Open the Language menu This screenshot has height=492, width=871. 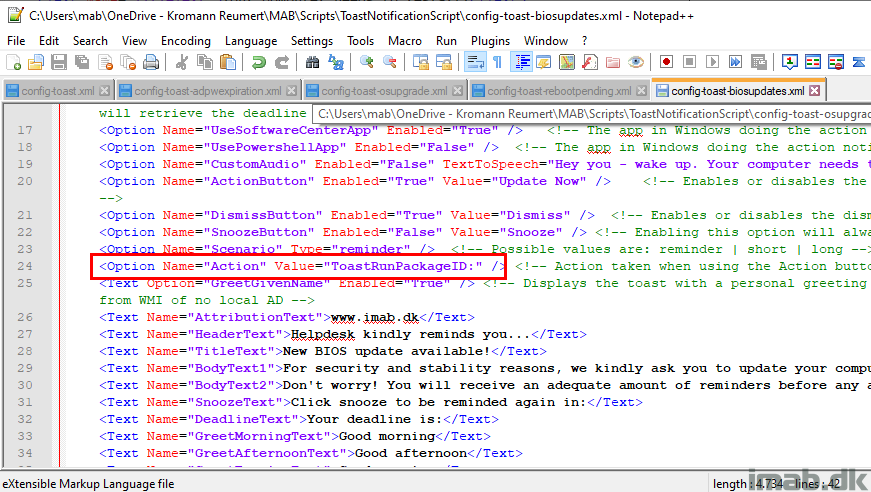[251, 41]
